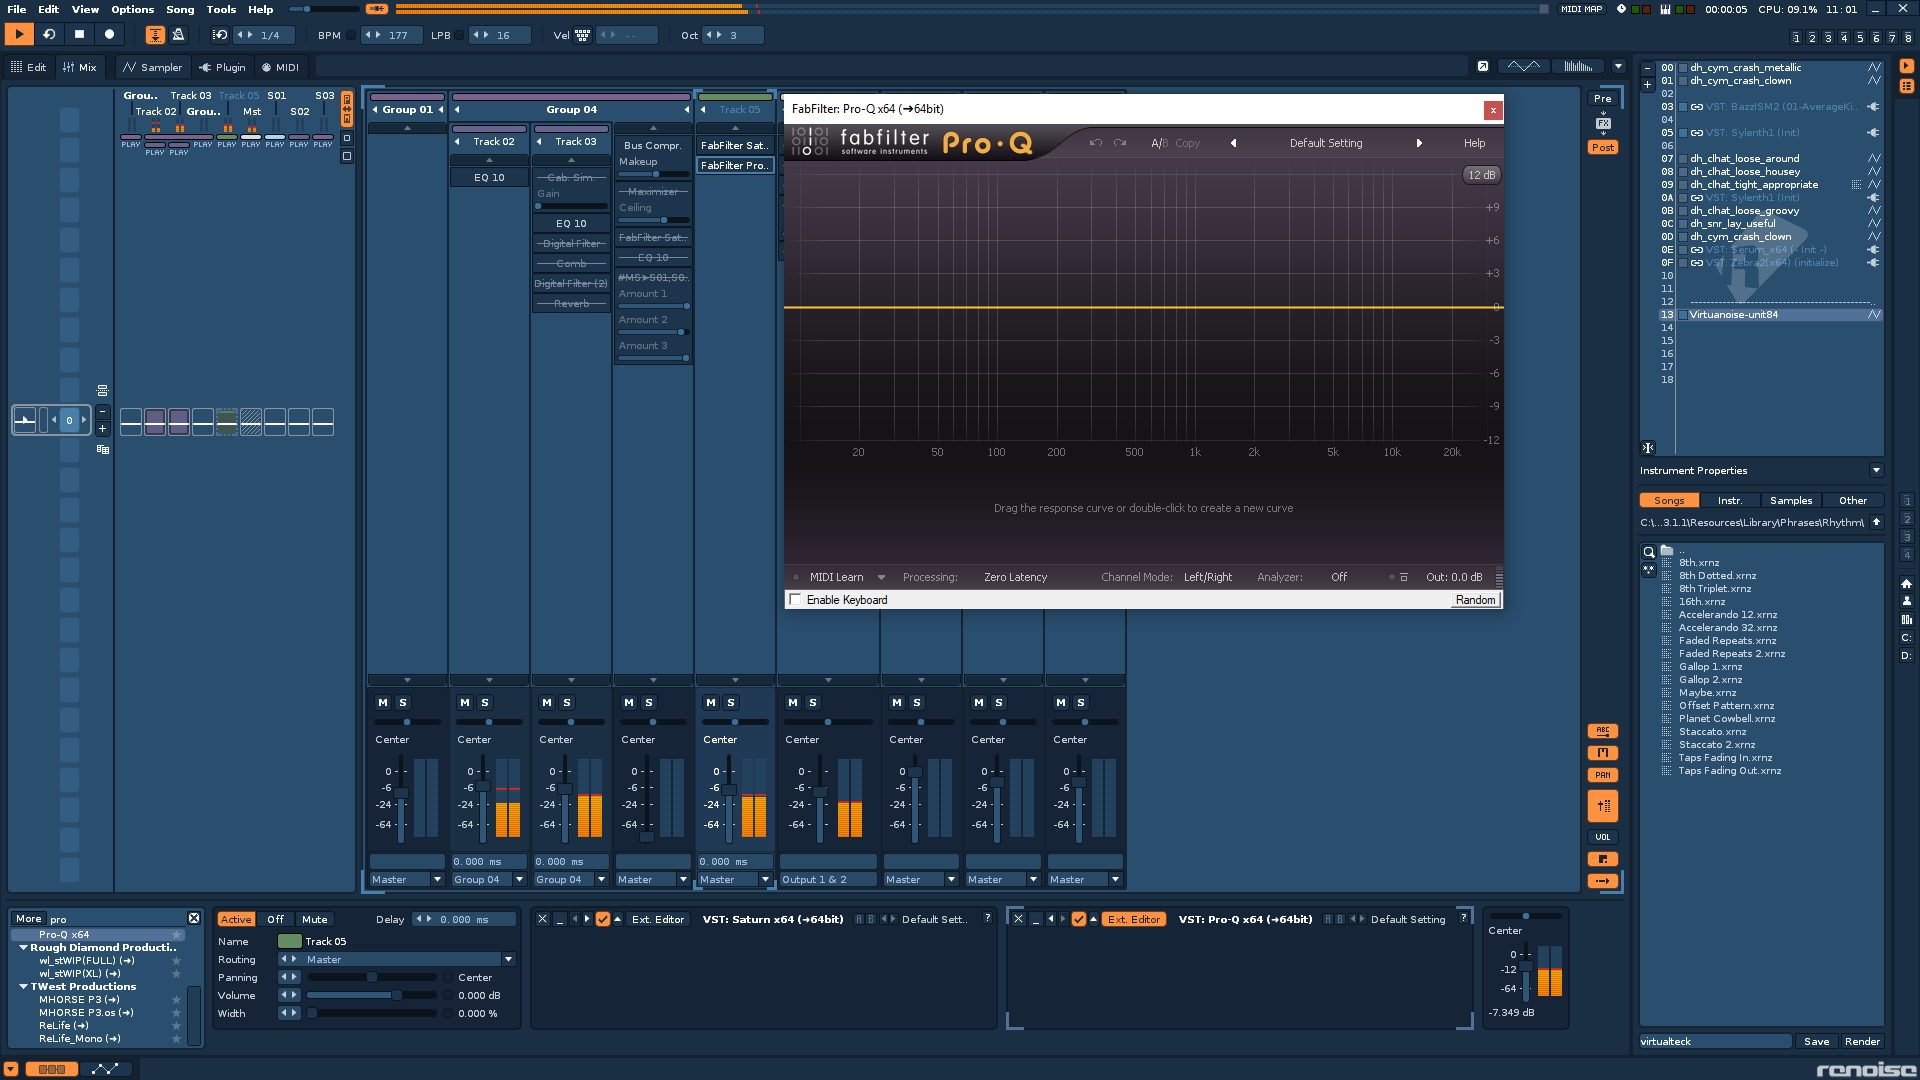Click the MIDI Learn button in Pro-Q

point(837,576)
